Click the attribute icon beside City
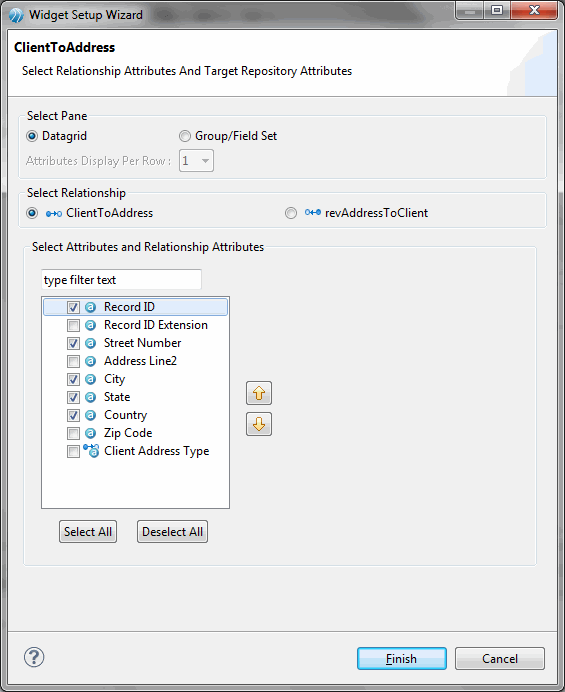The width and height of the screenshot is (565, 692). click(x=90, y=379)
